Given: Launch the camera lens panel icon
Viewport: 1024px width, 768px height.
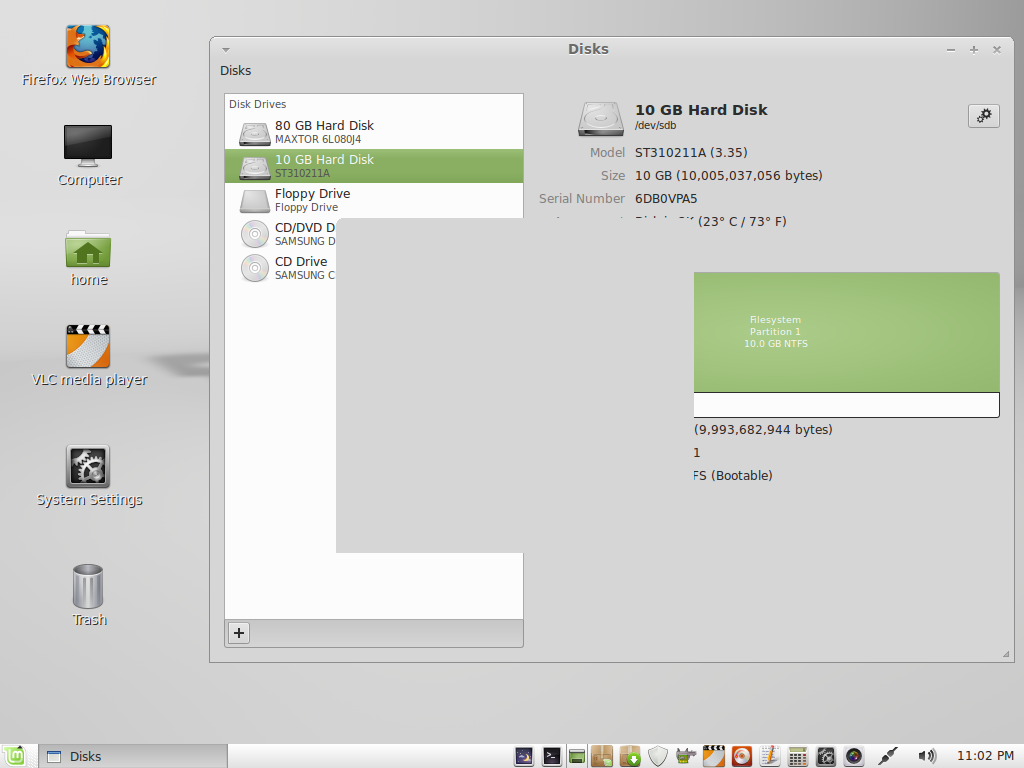Looking at the screenshot, I should pos(854,756).
